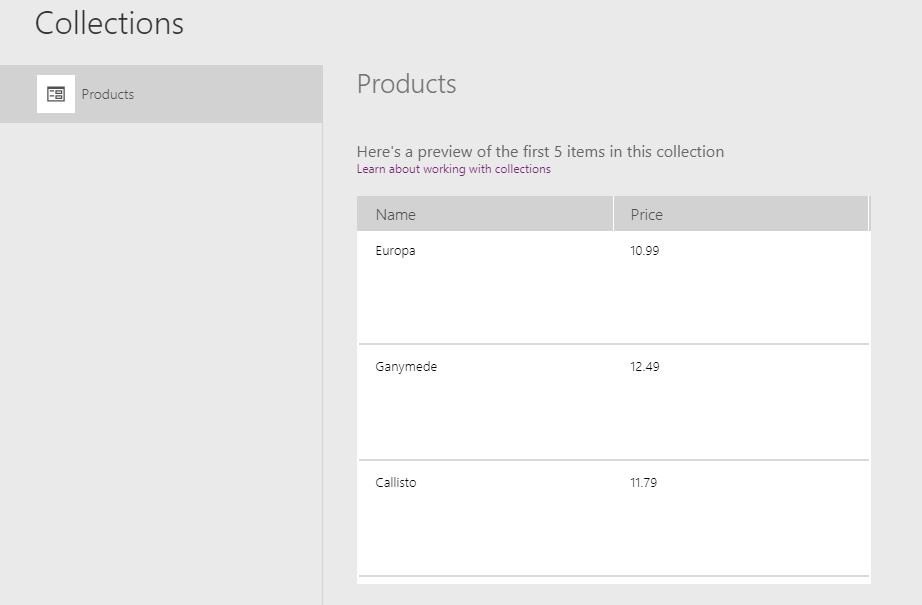Click the column divider right of the Price header
The width and height of the screenshot is (922, 605).
click(868, 213)
